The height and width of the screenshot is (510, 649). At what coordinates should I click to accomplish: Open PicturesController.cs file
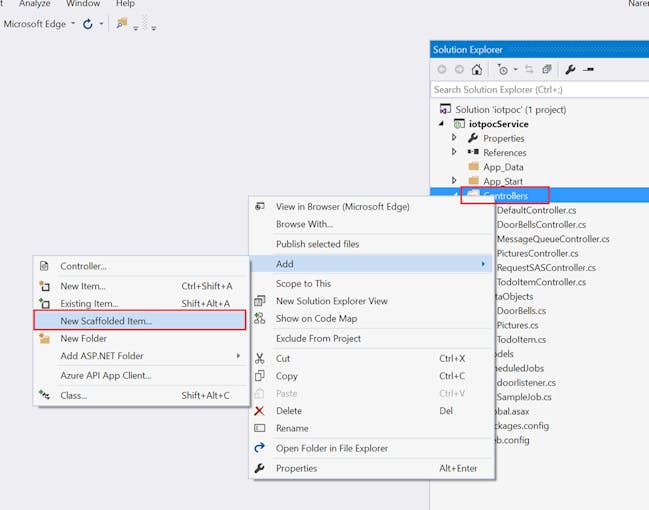point(538,253)
